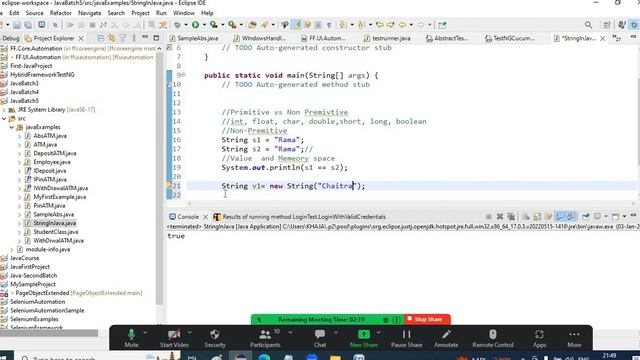Open the hidden editor tabs list
This screenshot has width=640, height=360.
[x=617, y=38]
